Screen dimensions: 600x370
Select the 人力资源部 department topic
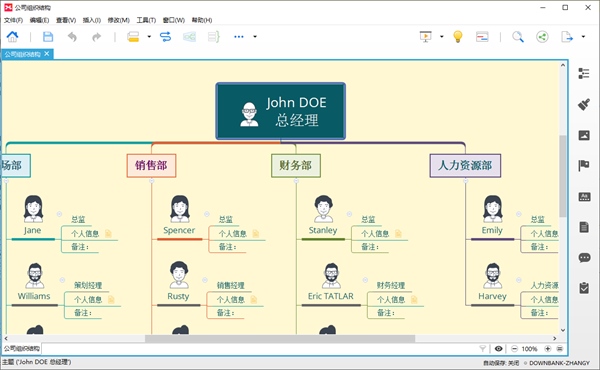click(465, 165)
